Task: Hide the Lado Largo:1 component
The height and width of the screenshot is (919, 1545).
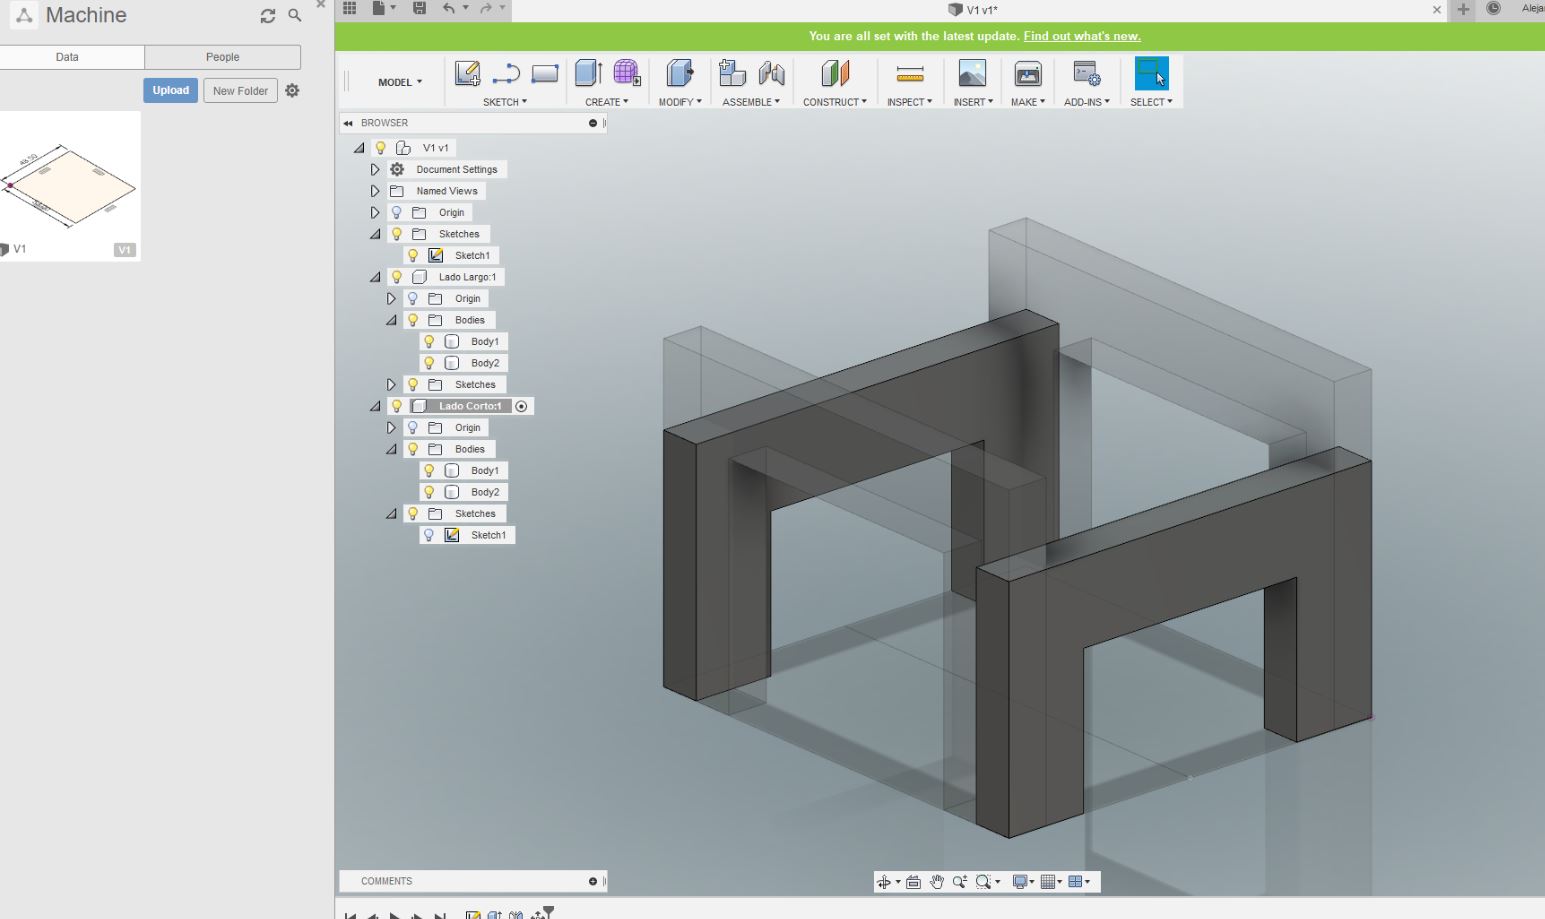Action: pyautogui.click(x=397, y=277)
